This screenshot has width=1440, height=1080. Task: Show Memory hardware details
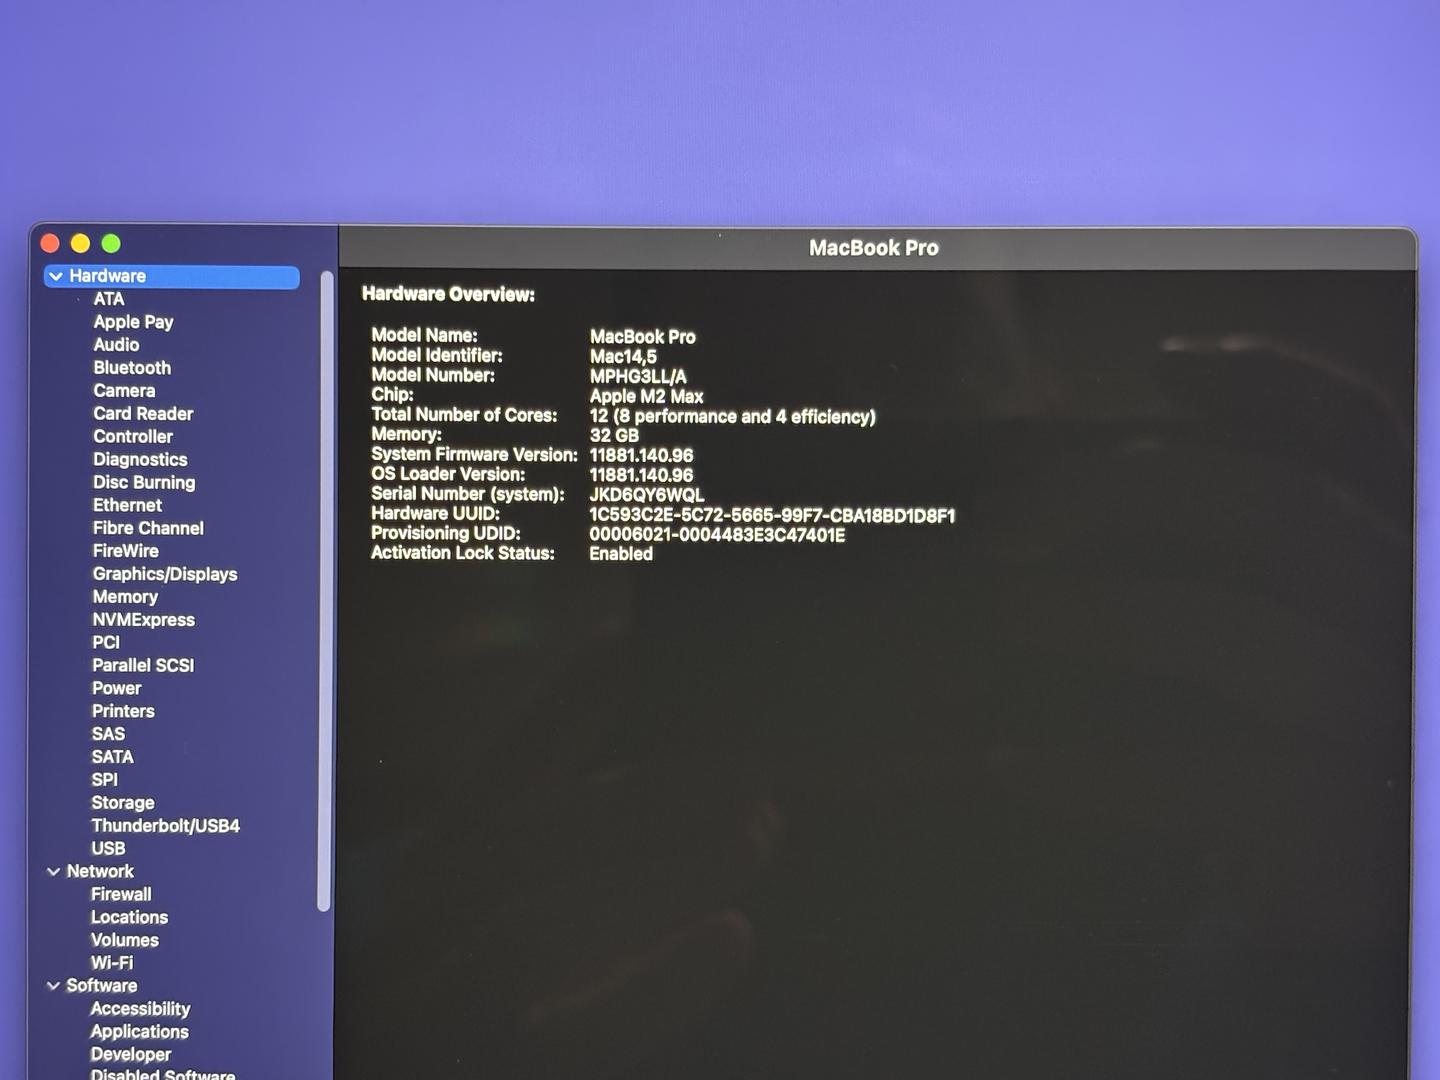(125, 597)
